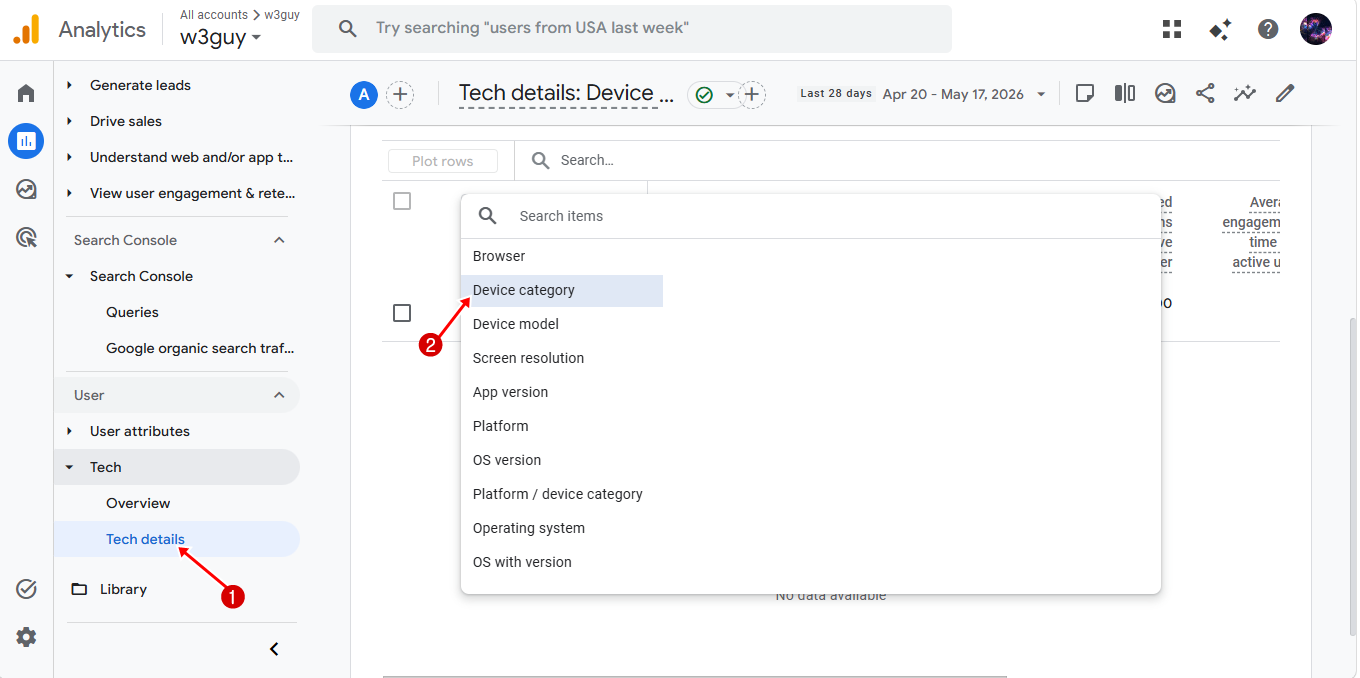The height and width of the screenshot is (678, 1360).
Task: Open the w3guy account selector dropdown
Action: click(x=221, y=37)
